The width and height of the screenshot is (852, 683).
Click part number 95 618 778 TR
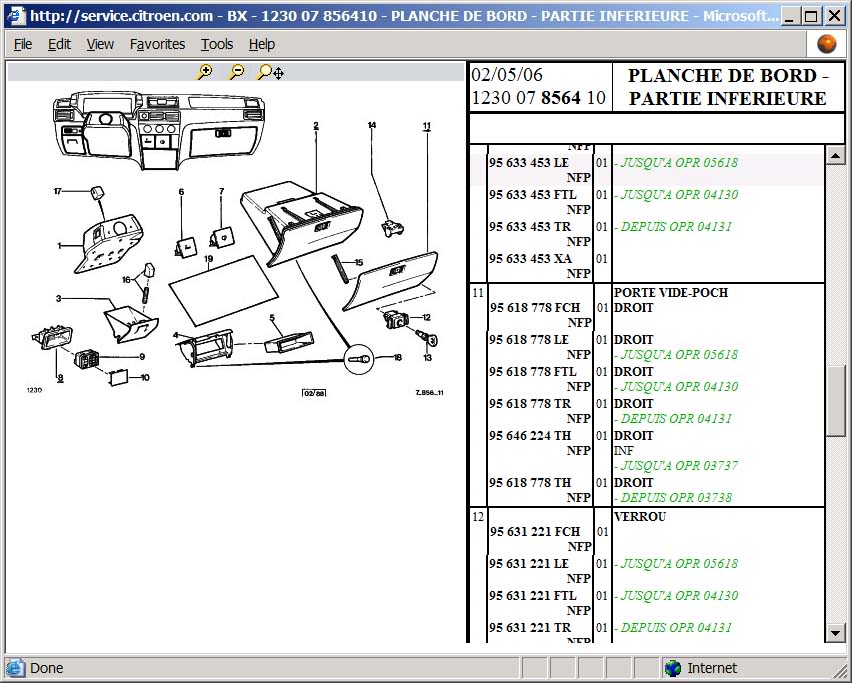(530, 404)
